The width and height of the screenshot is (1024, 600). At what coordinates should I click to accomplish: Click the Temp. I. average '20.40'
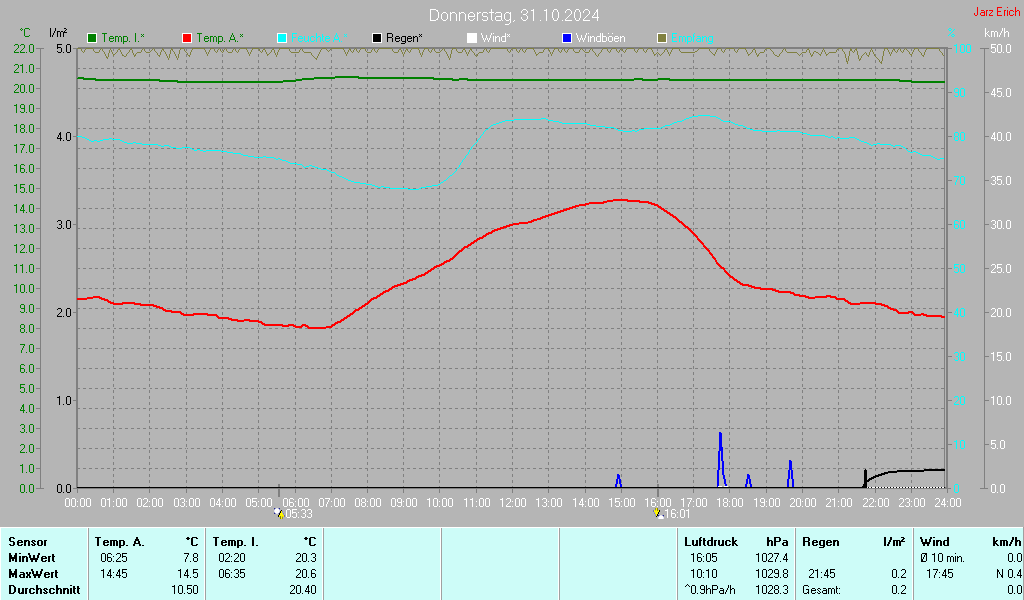point(303,590)
